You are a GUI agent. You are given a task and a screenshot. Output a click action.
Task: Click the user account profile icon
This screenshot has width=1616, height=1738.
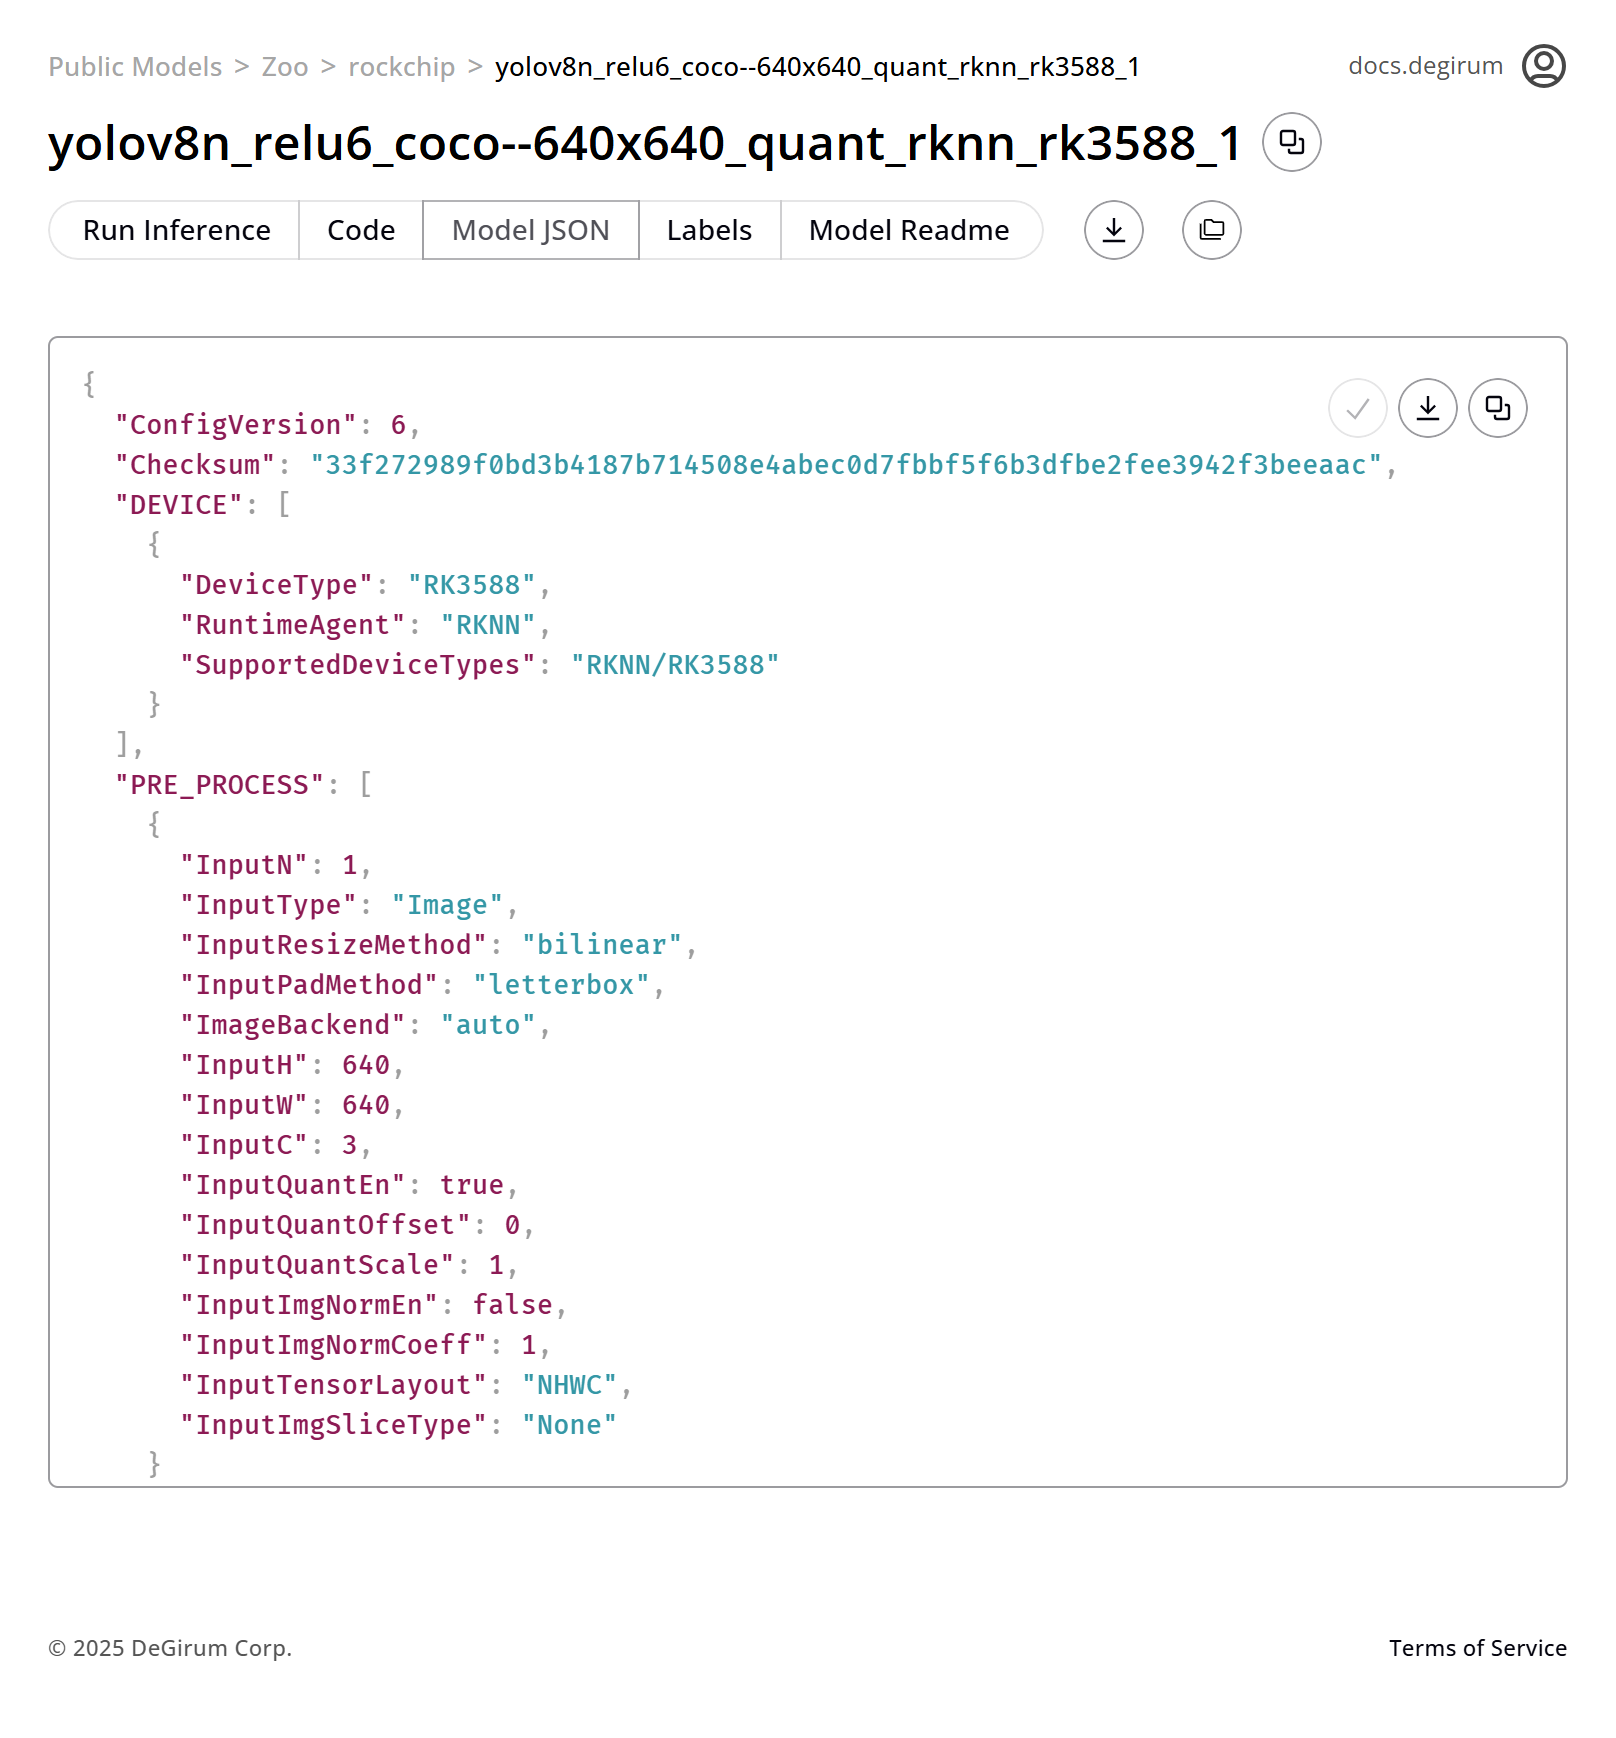point(1543,66)
